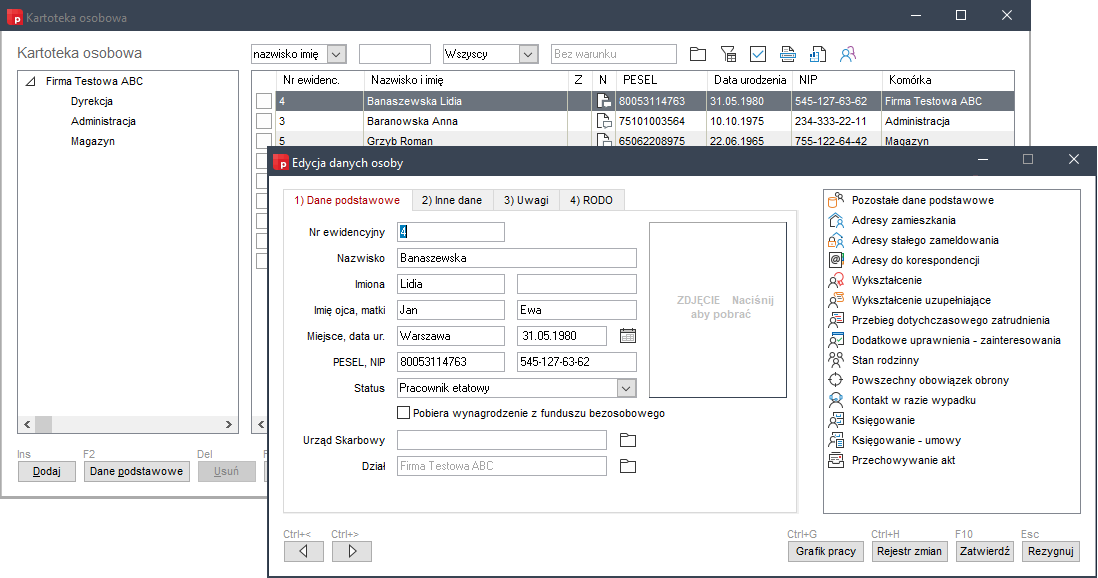Switch to the '2) Inne dane' tab
Viewport: 1098px width, 578px height.
coord(451,200)
